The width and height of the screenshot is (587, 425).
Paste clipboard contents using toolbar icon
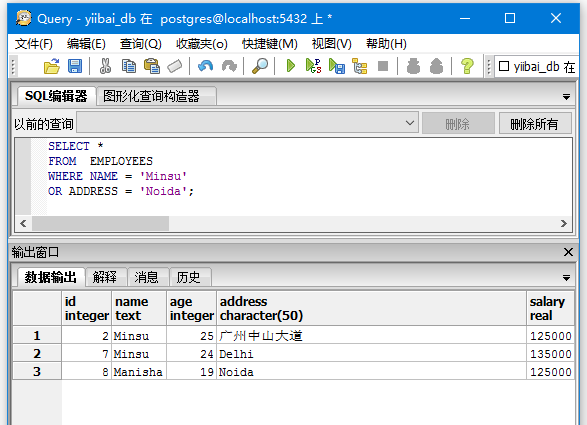(x=152, y=67)
